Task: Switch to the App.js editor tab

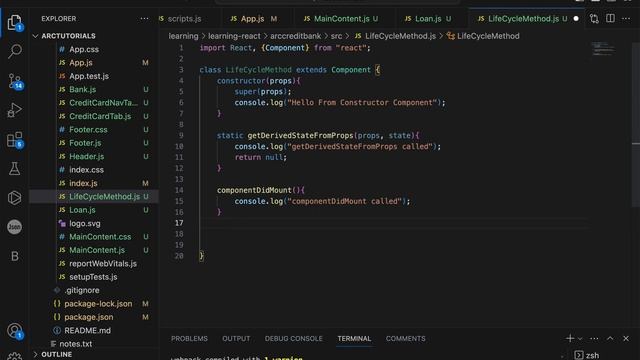Action: pyautogui.click(x=252, y=19)
